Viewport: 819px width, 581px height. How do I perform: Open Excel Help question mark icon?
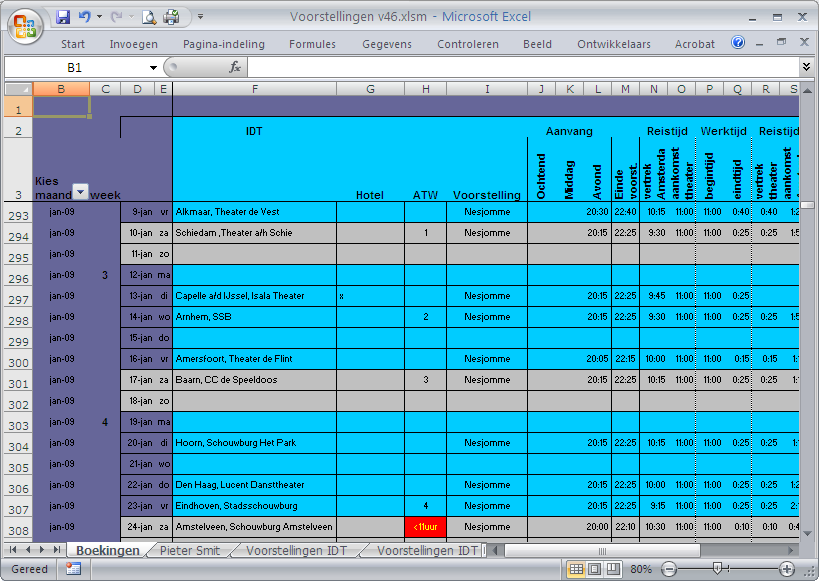[738, 42]
